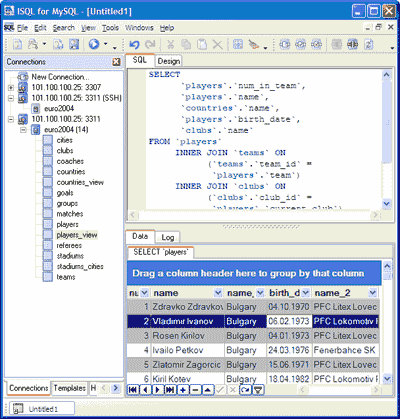The image size is (400, 419).
Task: Open dropdown arrow next to Execute icon
Action: pyautogui.click(x=106, y=44)
